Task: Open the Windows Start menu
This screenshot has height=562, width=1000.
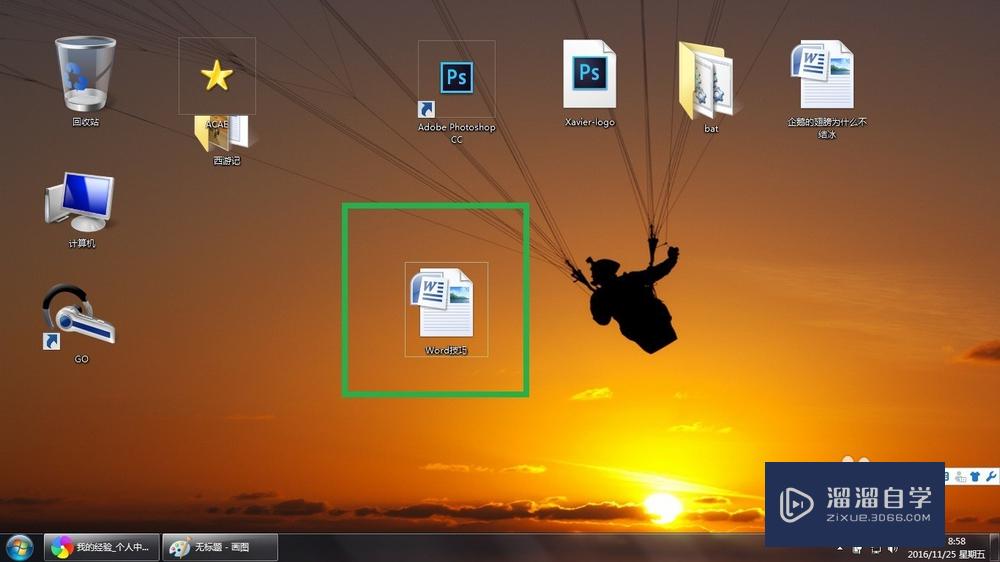Action: (19, 547)
